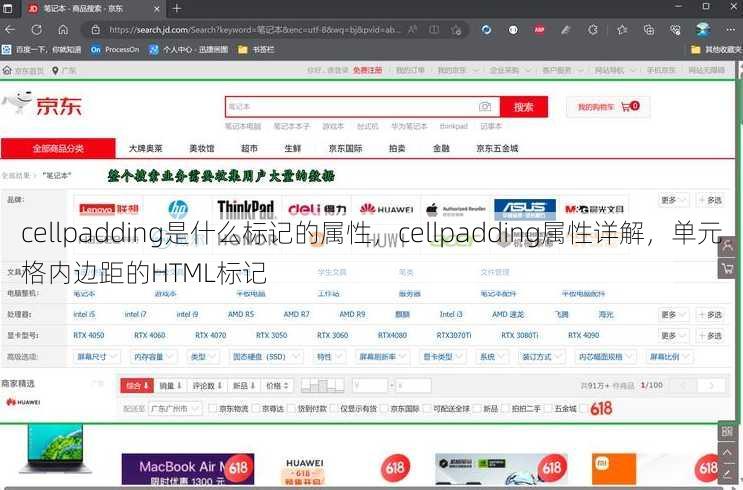Filter by the Lenovo 联想 brand logo
This screenshot has width=743, height=490.
coord(109,209)
